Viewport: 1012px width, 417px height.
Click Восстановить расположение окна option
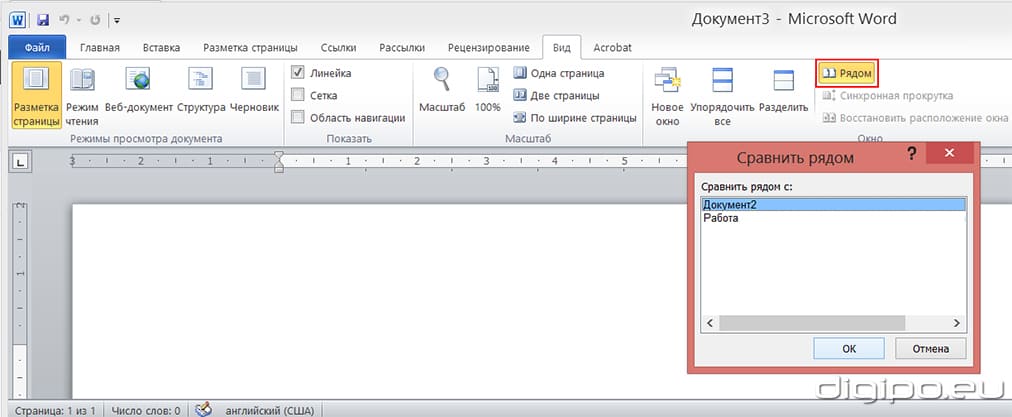[x=915, y=118]
